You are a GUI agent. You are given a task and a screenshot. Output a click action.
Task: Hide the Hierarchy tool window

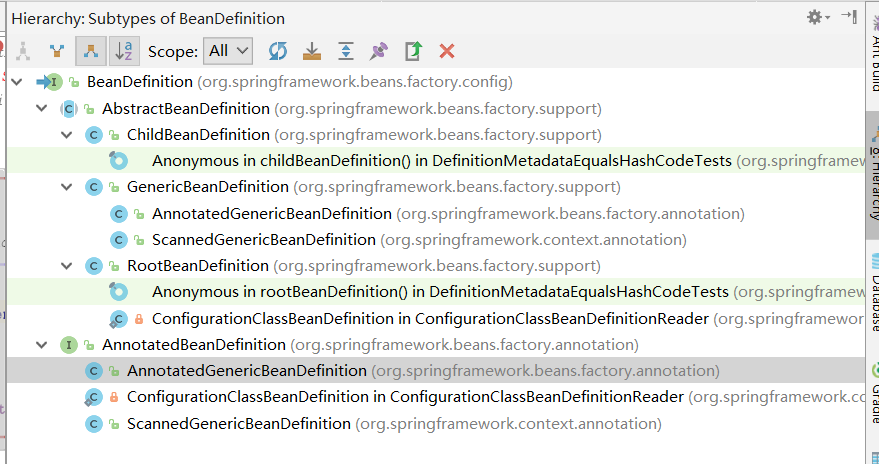[x=849, y=17]
